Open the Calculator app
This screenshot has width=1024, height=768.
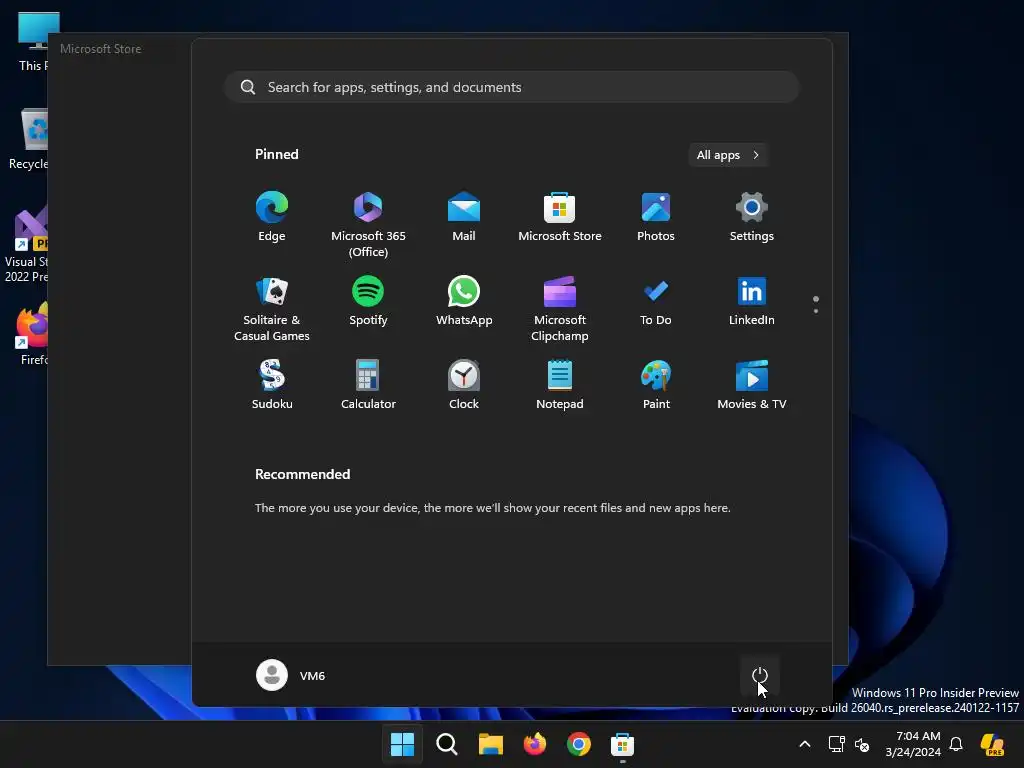click(x=368, y=385)
